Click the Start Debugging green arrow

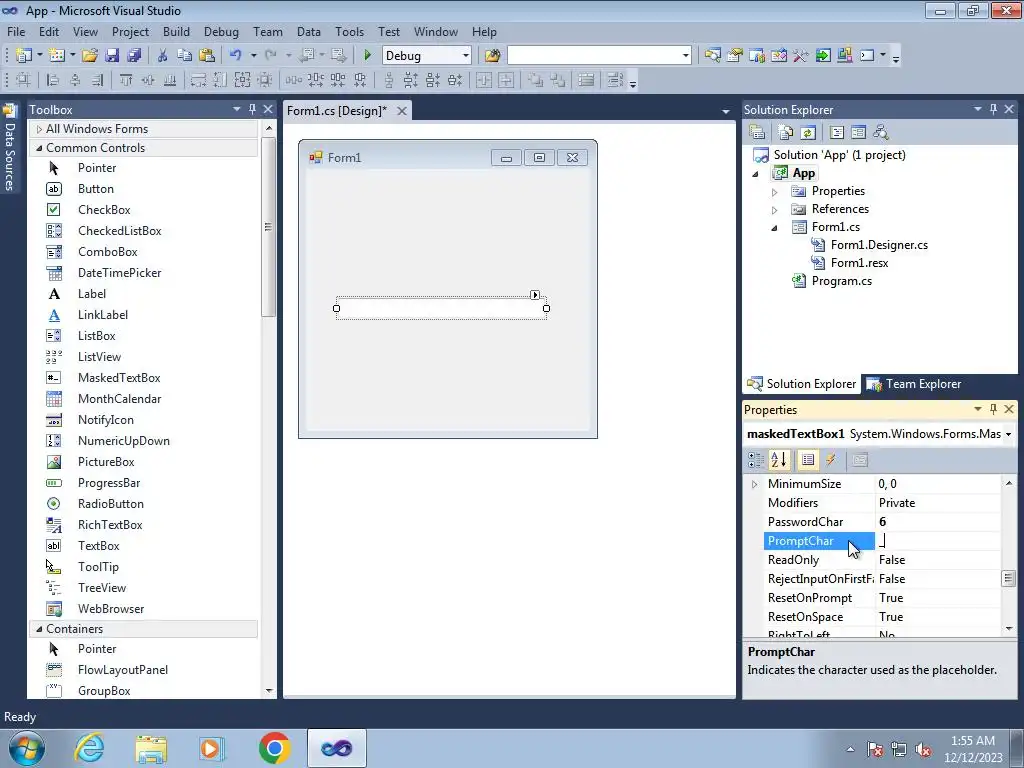[x=367, y=56]
